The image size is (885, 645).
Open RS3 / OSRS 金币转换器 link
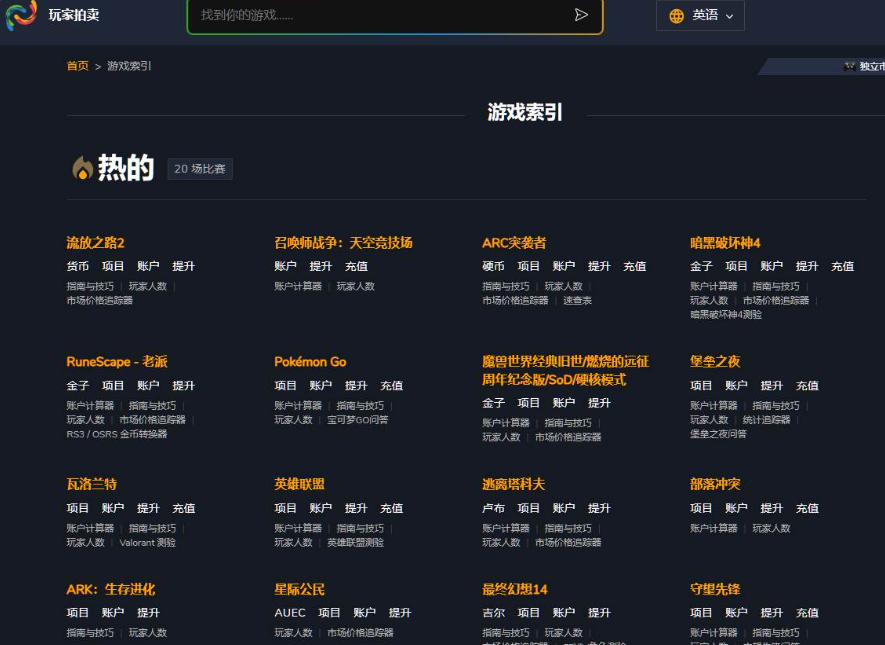[x=117, y=435]
